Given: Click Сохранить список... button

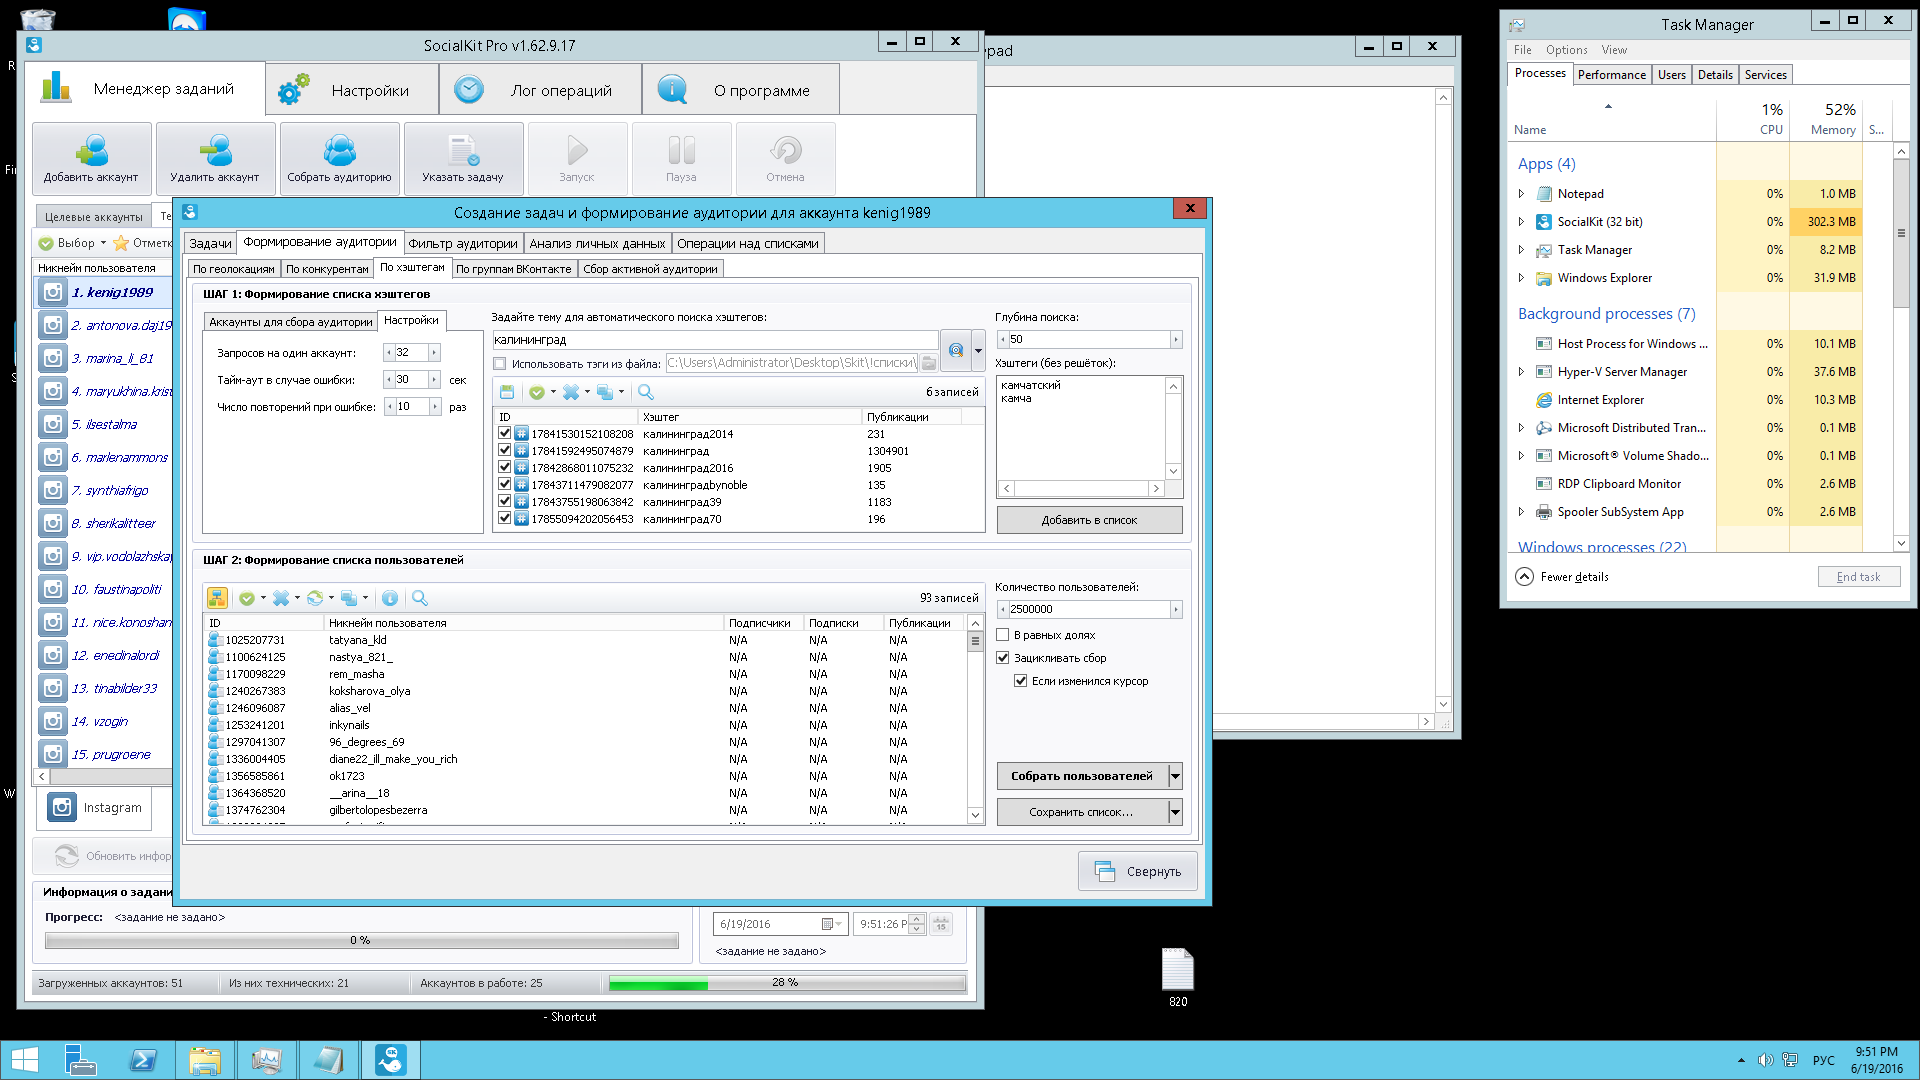Looking at the screenshot, I should 1082,812.
